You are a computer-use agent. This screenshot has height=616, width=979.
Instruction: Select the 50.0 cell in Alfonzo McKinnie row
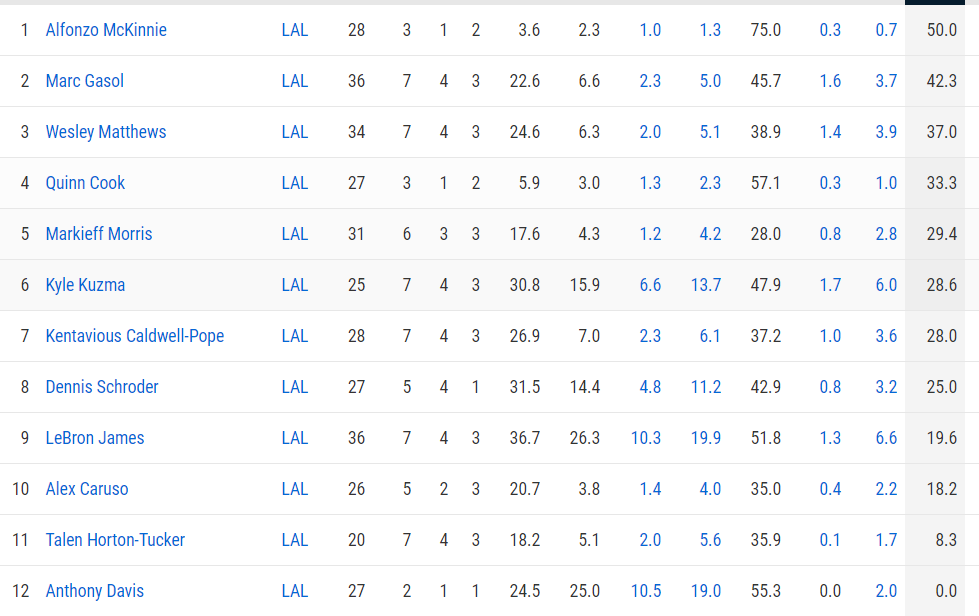942,30
